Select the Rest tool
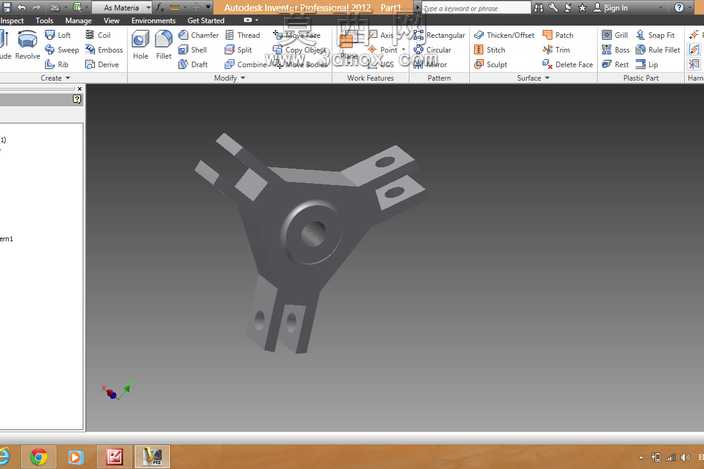This screenshot has width=704, height=469. point(615,65)
